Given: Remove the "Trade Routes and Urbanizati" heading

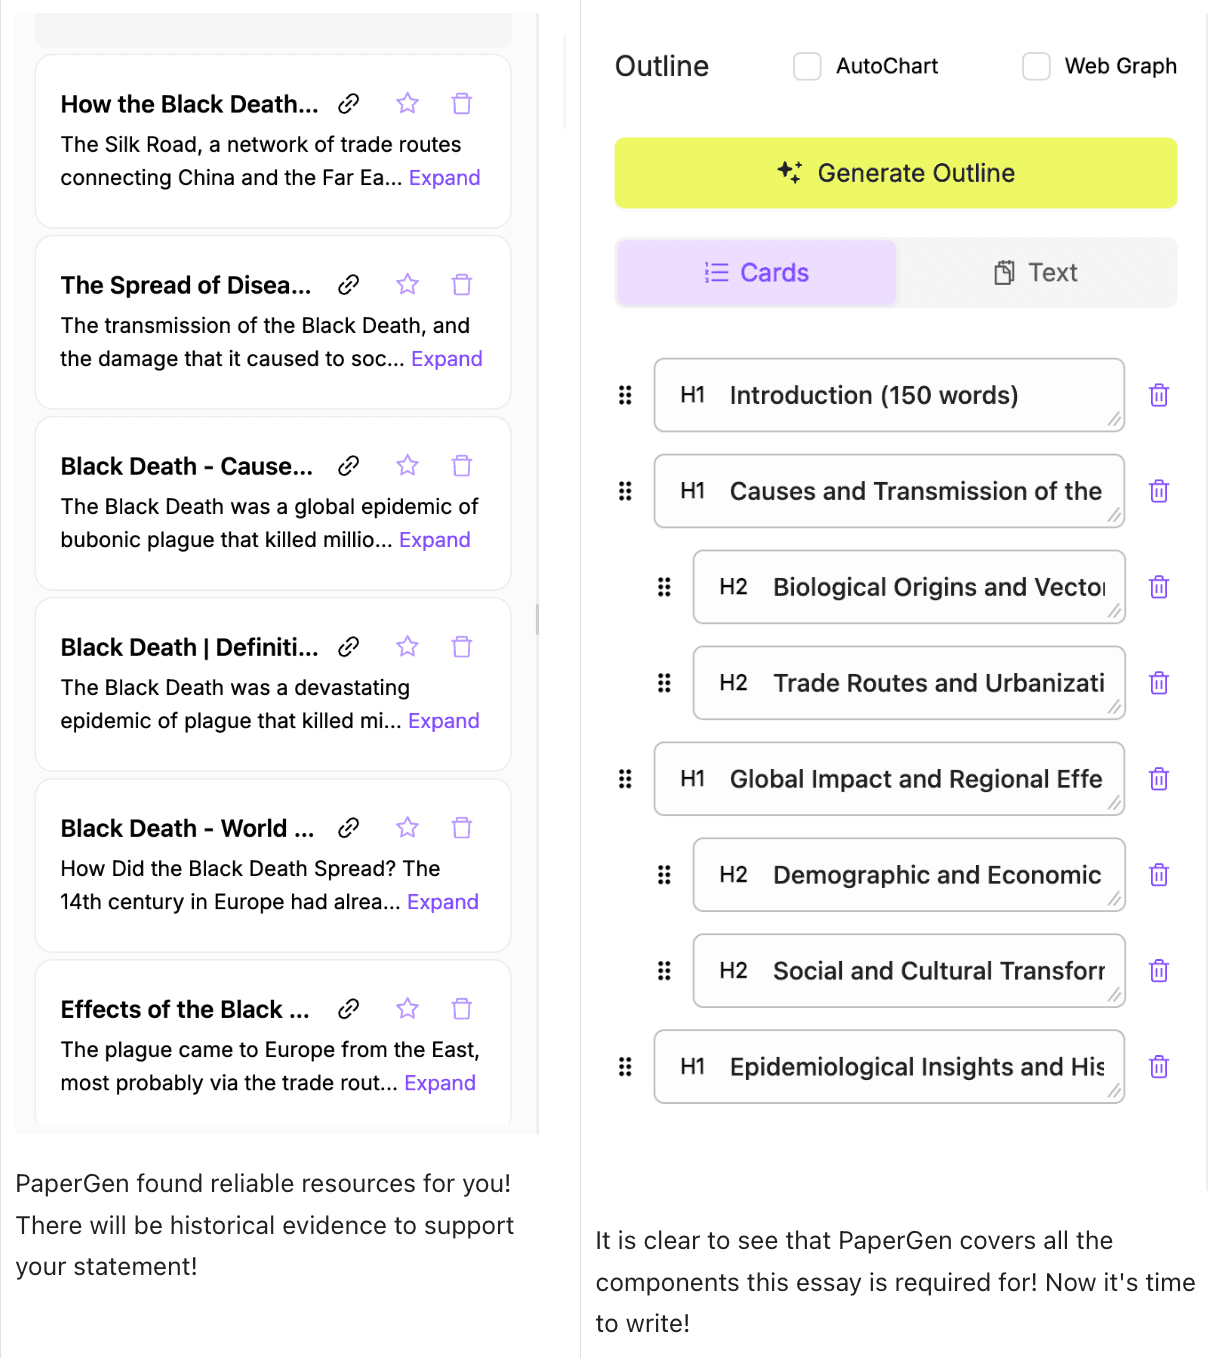Looking at the screenshot, I should point(1159,683).
